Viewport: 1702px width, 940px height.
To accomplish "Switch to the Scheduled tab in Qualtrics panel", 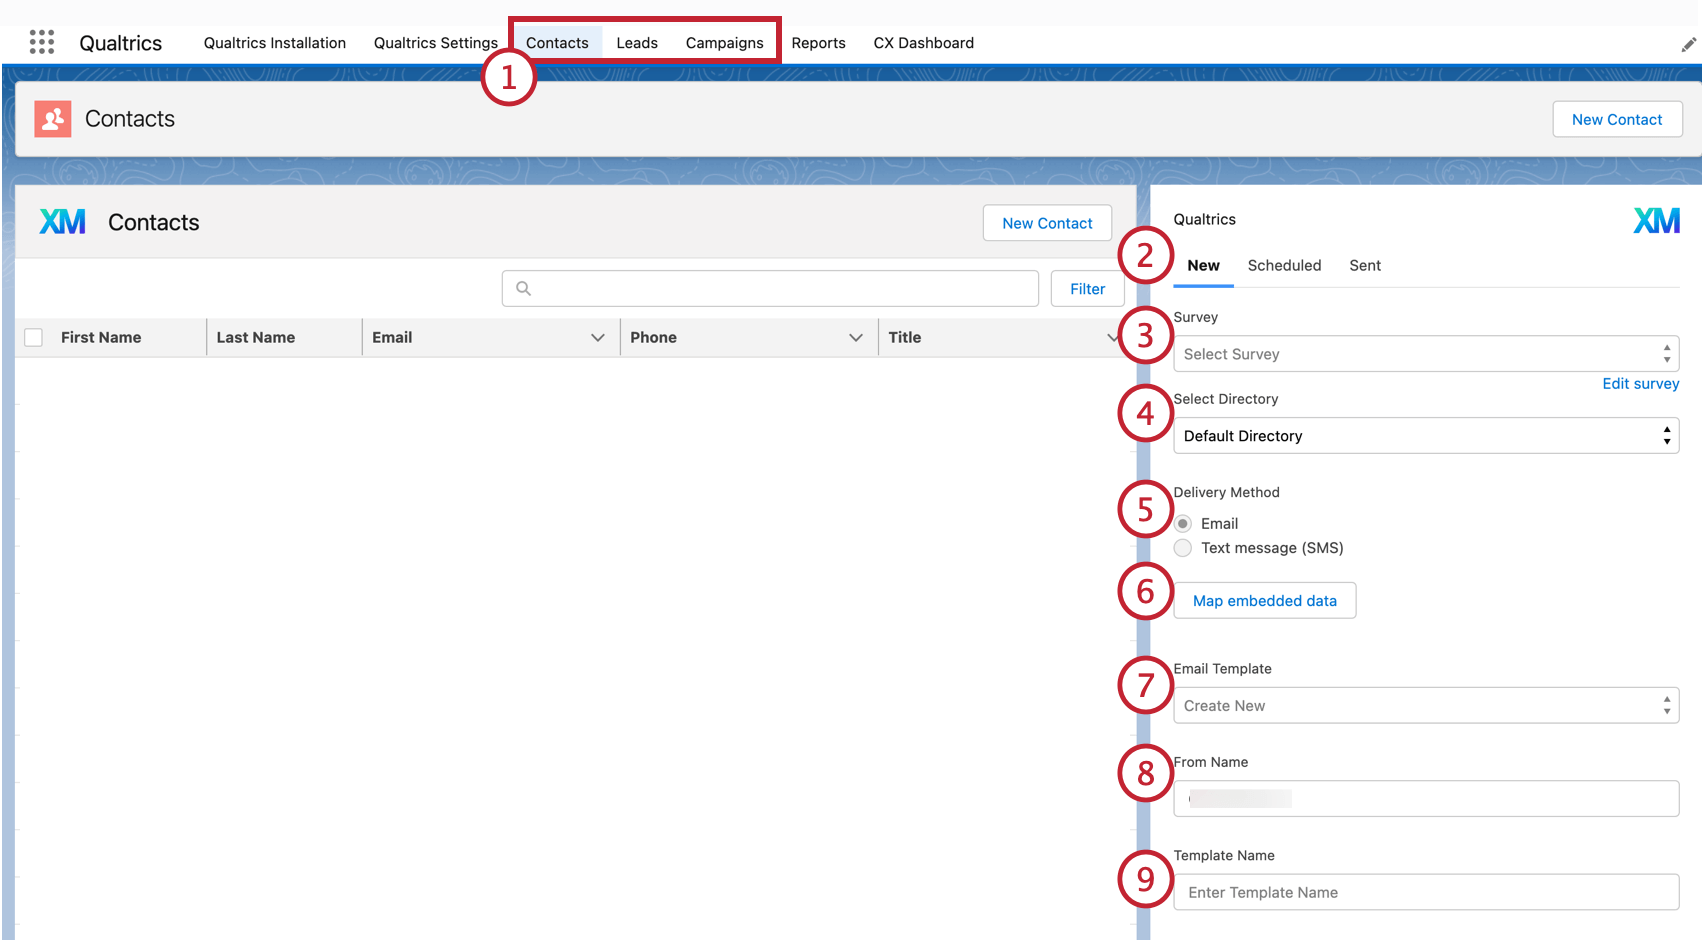I will click(x=1284, y=265).
